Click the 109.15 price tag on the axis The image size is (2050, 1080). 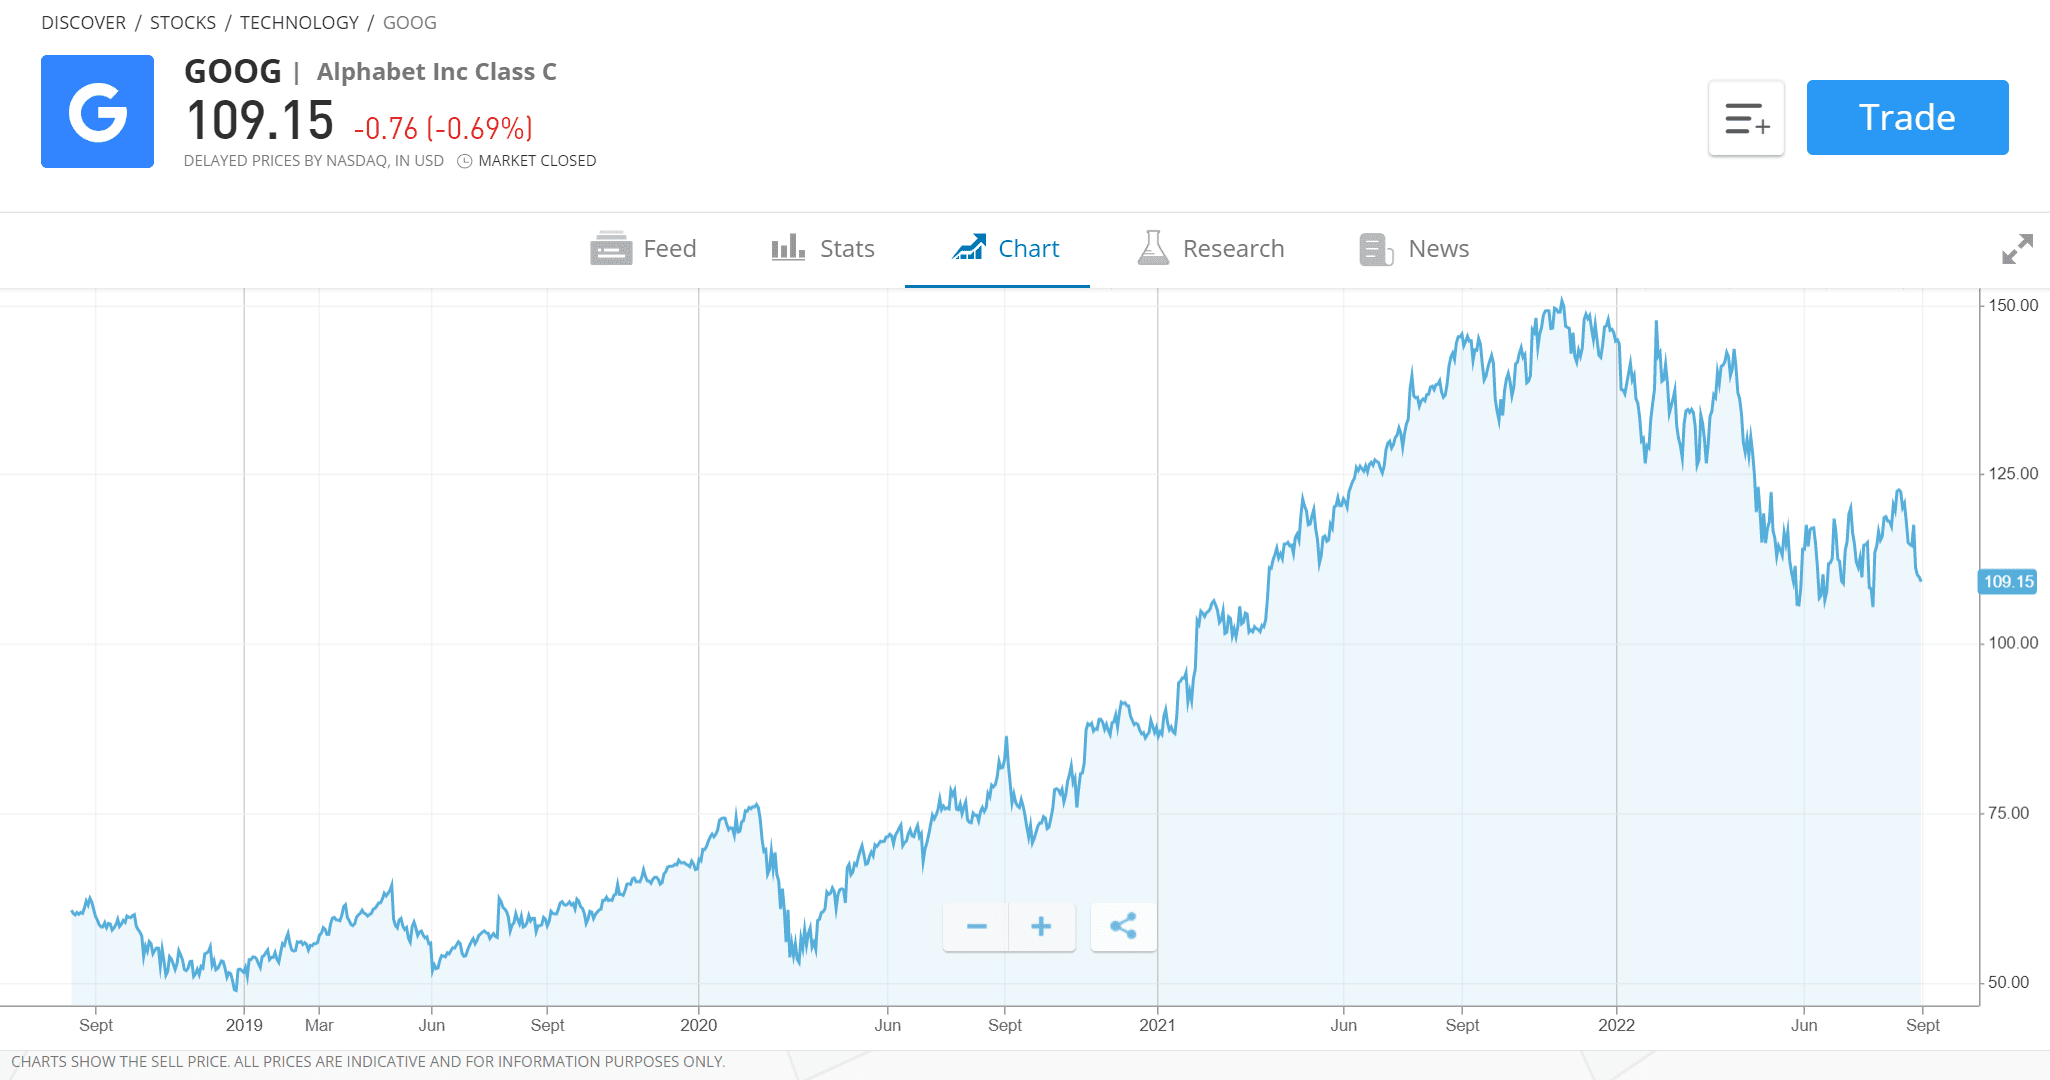pos(2006,581)
